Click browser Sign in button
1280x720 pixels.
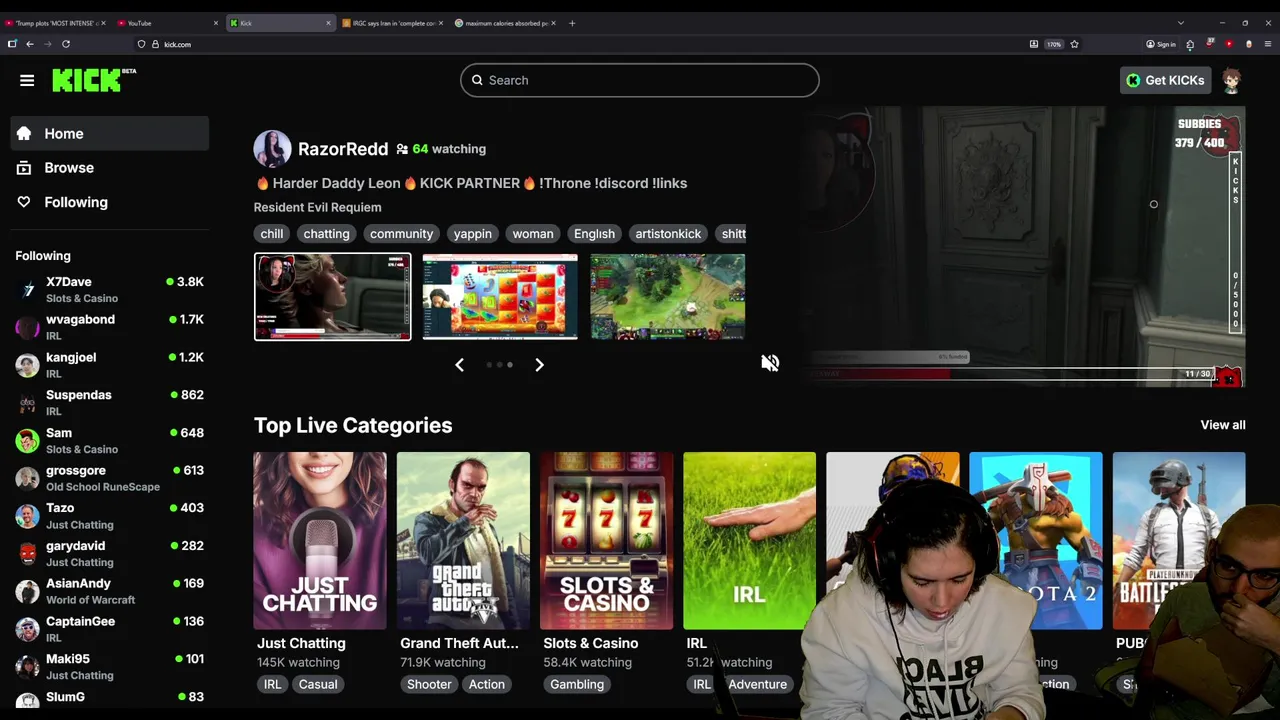[x=1161, y=44]
